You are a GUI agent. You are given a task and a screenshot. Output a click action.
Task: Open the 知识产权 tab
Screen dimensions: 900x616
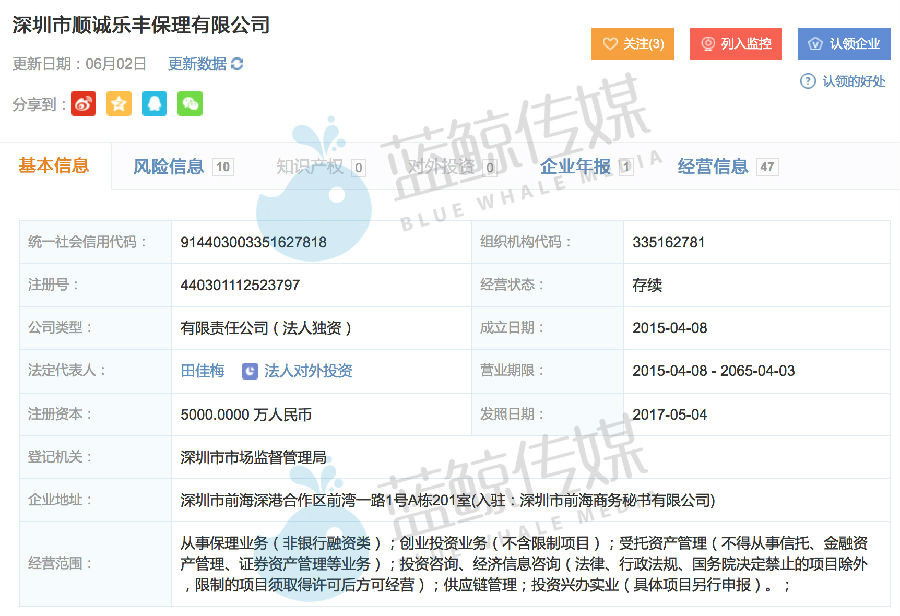(310, 167)
